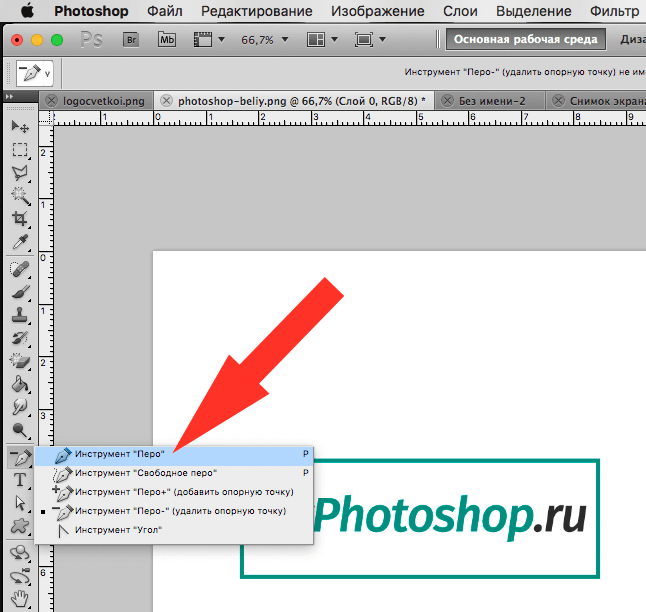Image resolution: width=646 pixels, height=612 pixels.
Task: Select the Clone Stamp tool
Action: click(19, 315)
